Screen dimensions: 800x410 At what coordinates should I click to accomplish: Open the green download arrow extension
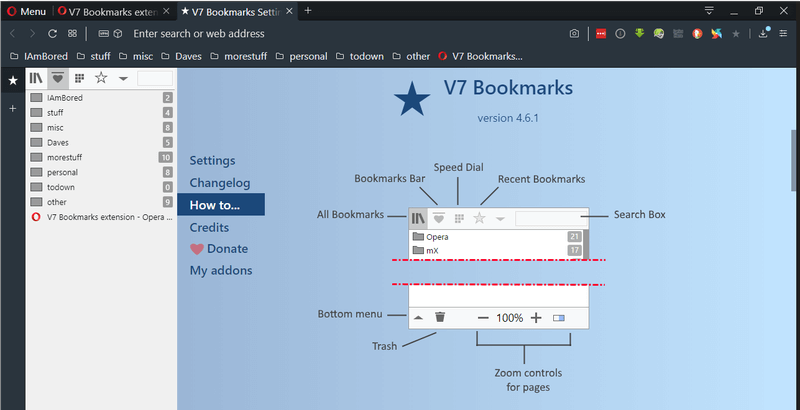click(639, 34)
